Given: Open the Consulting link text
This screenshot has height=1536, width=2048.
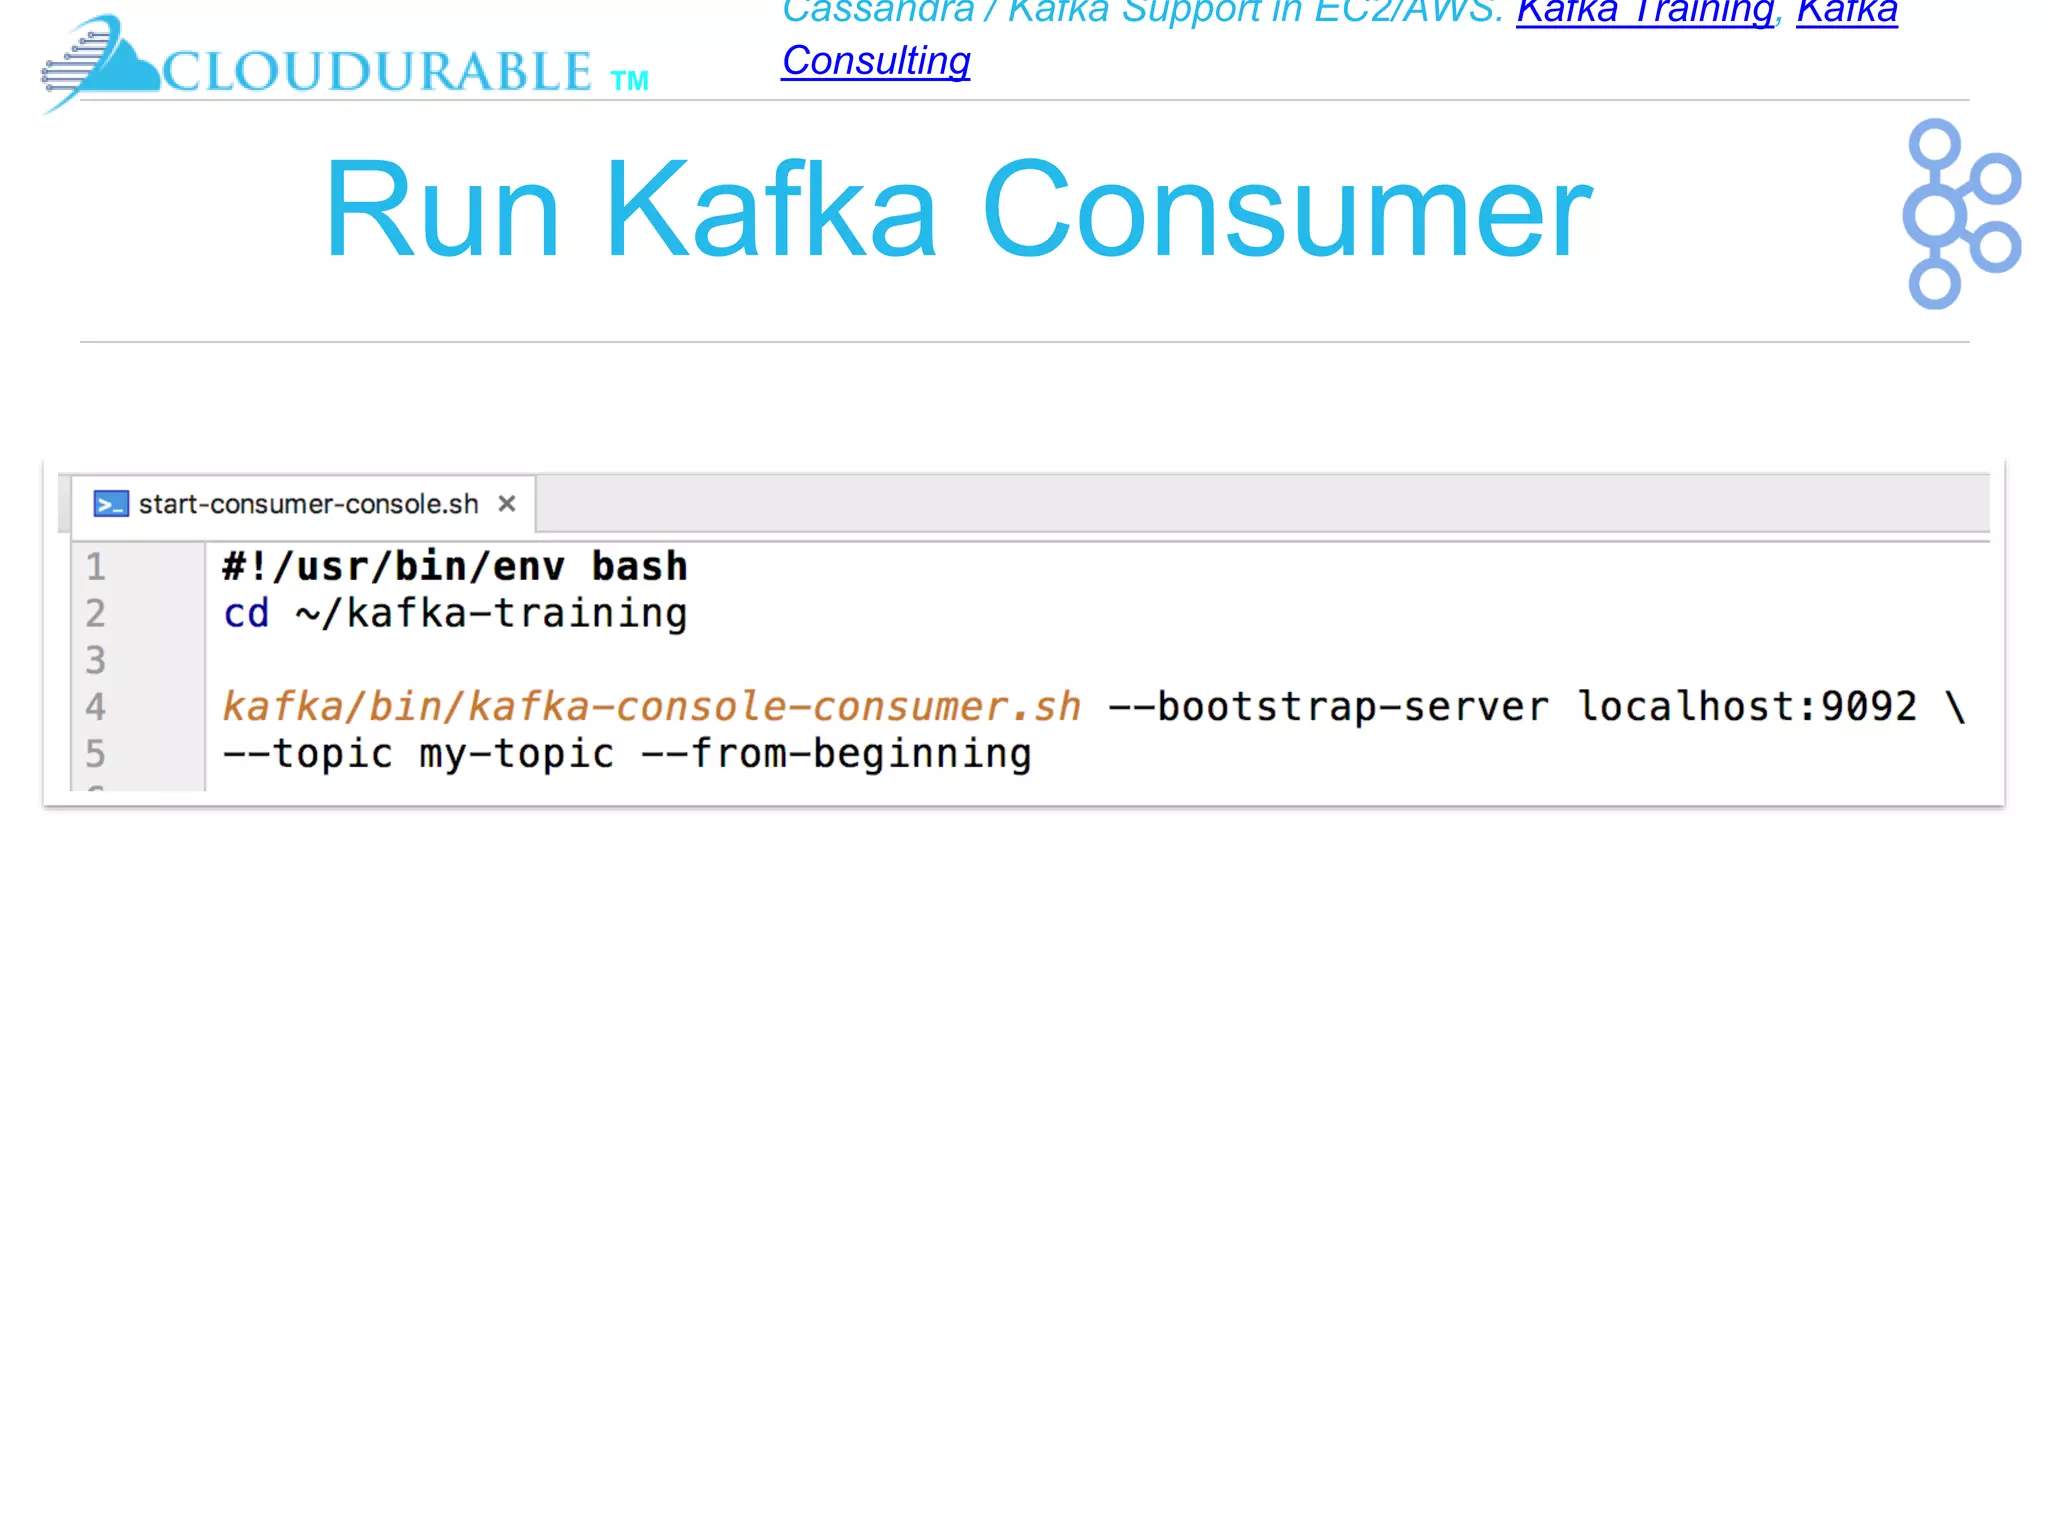Looking at the screenshot, I should pyautogui.click(x=876, y=61).
